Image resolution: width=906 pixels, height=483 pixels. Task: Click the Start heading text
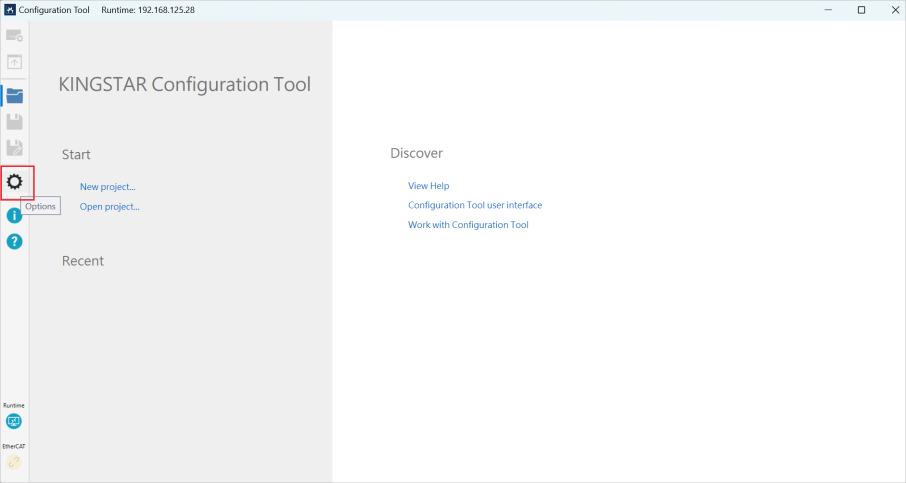(x=76, y=154)
